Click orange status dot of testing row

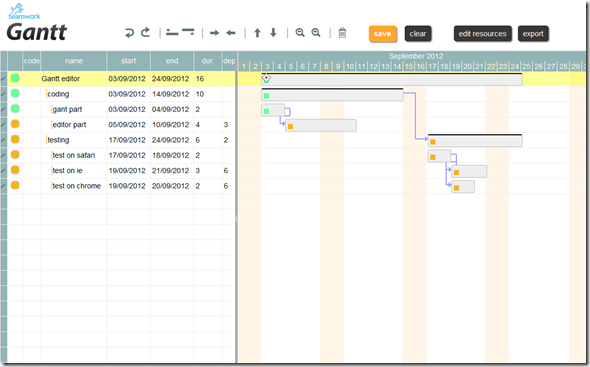point(15,139)
